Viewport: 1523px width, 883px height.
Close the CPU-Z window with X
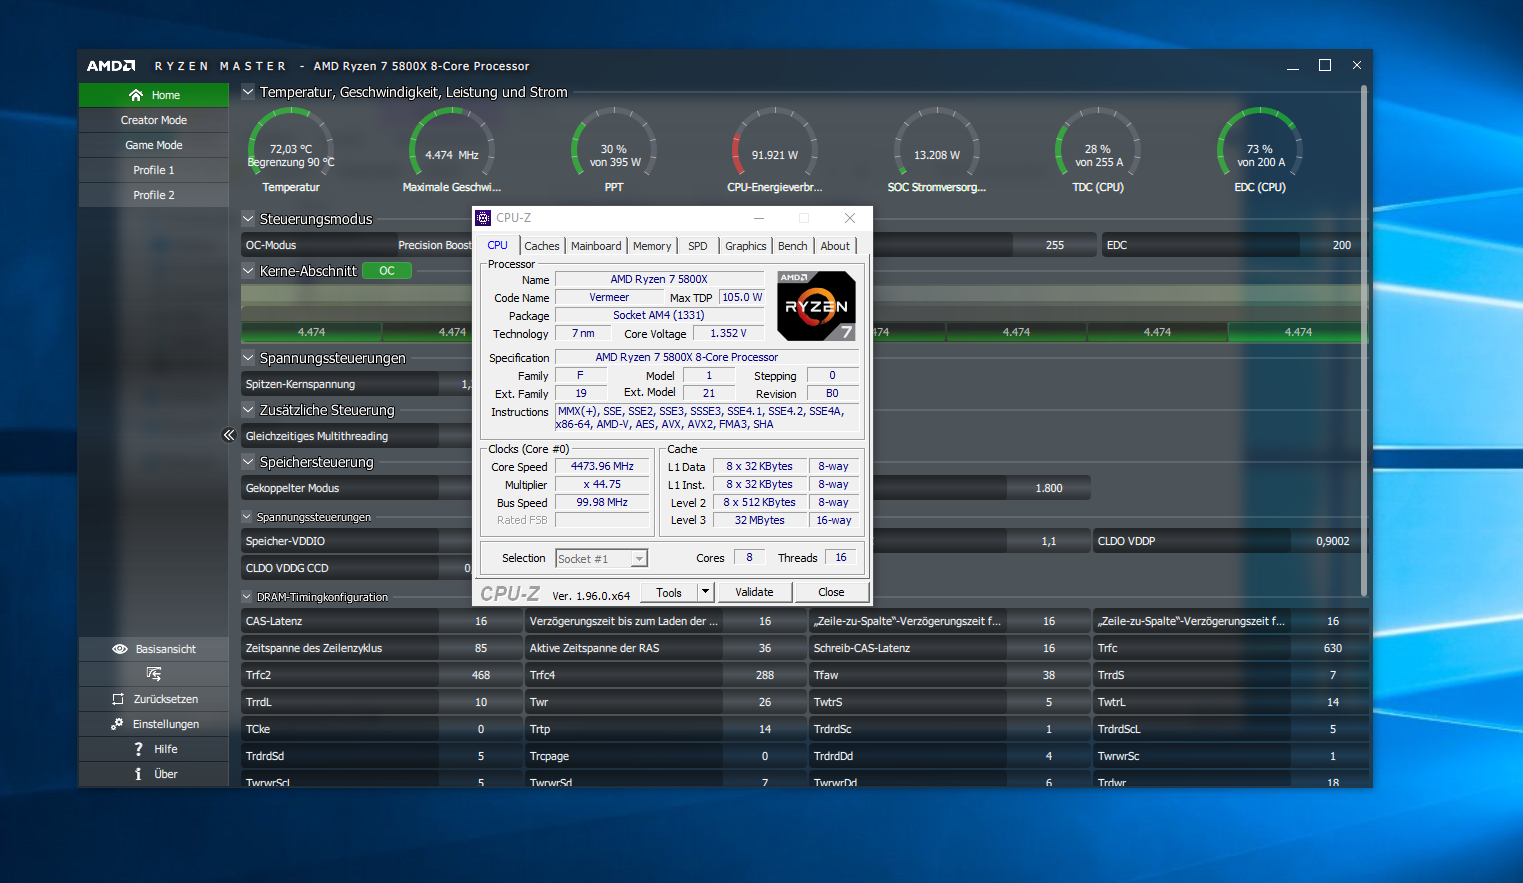tap(850, 218)
